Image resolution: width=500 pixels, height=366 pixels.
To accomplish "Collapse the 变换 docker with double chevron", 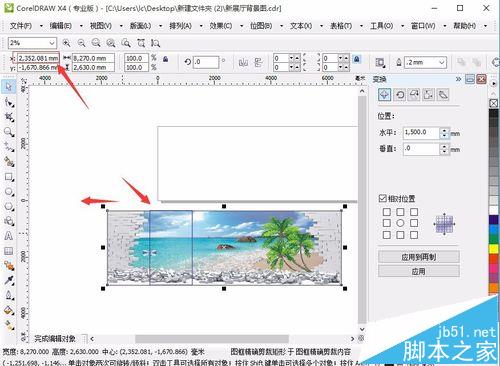I will click(x=459, y=79).
